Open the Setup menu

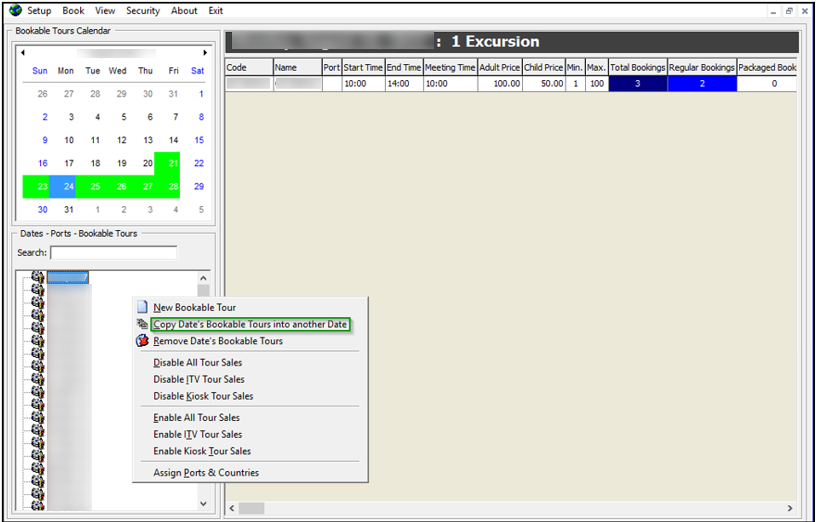pyautogui.click(x=39, y=11)
